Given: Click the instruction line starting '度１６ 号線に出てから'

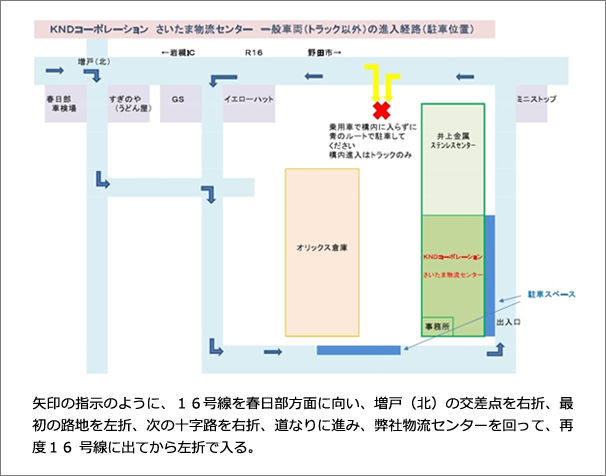Looking at the screenshot, I should (143, 447).
